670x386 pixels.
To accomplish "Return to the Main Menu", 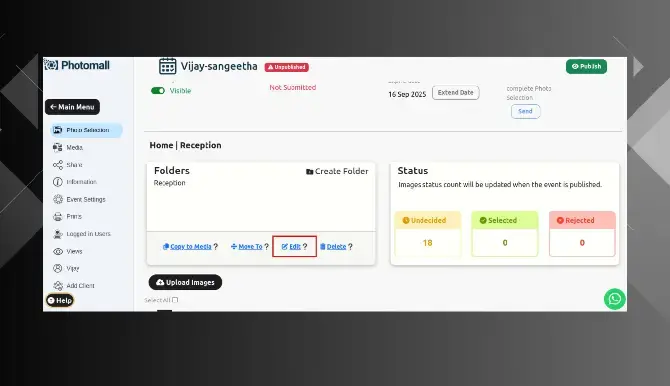I will (72, 107).
